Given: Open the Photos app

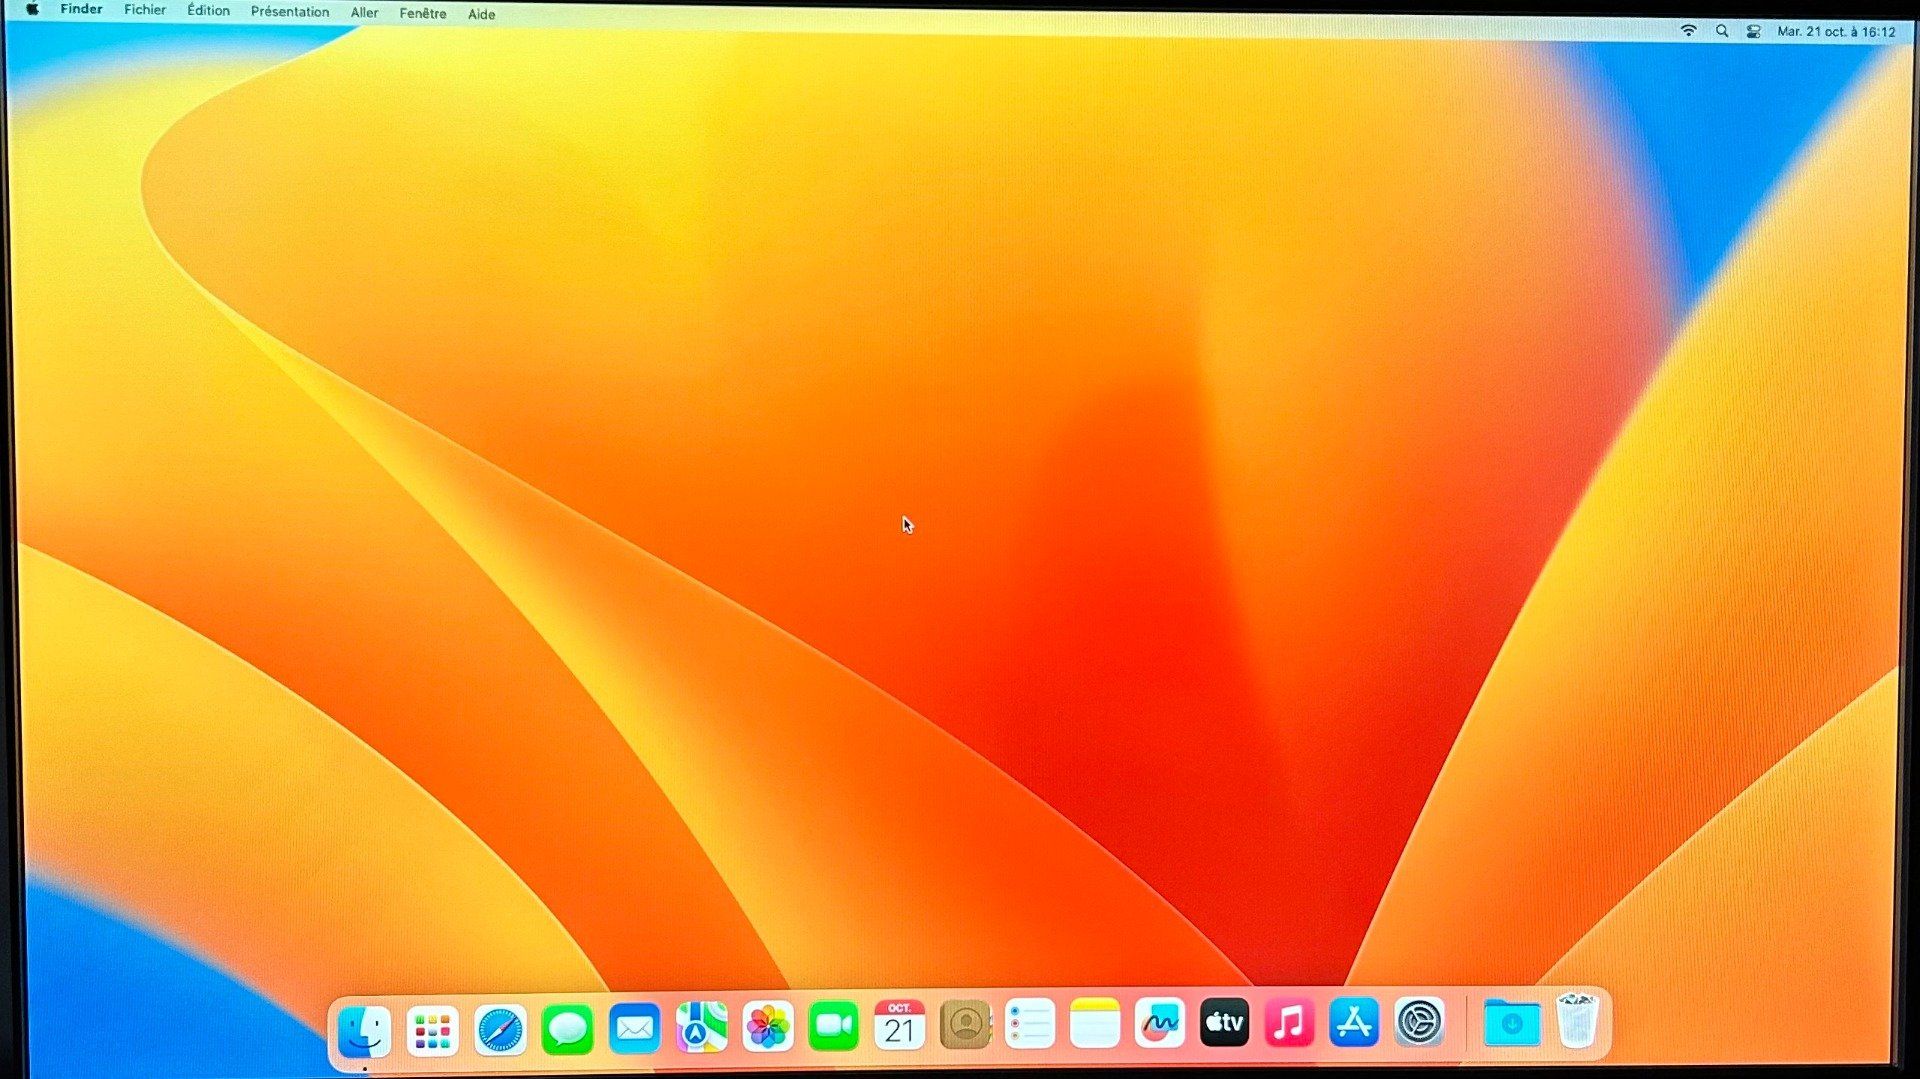Looking at the screenshot, I should click(x=768, y=1027).
